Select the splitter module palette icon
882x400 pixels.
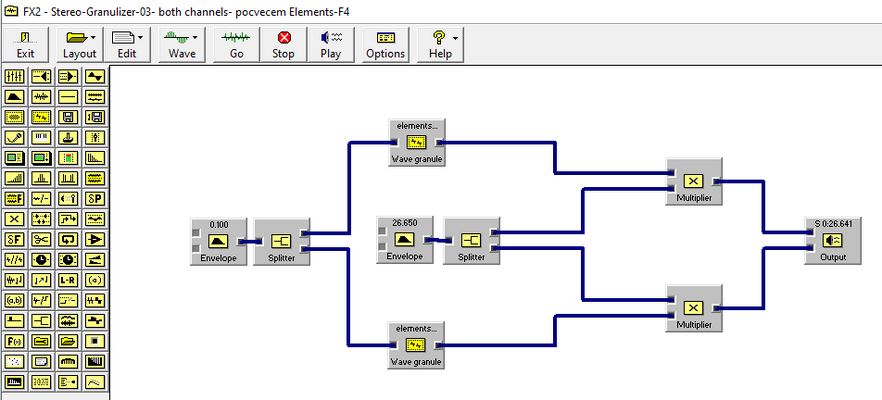[41, 321]
